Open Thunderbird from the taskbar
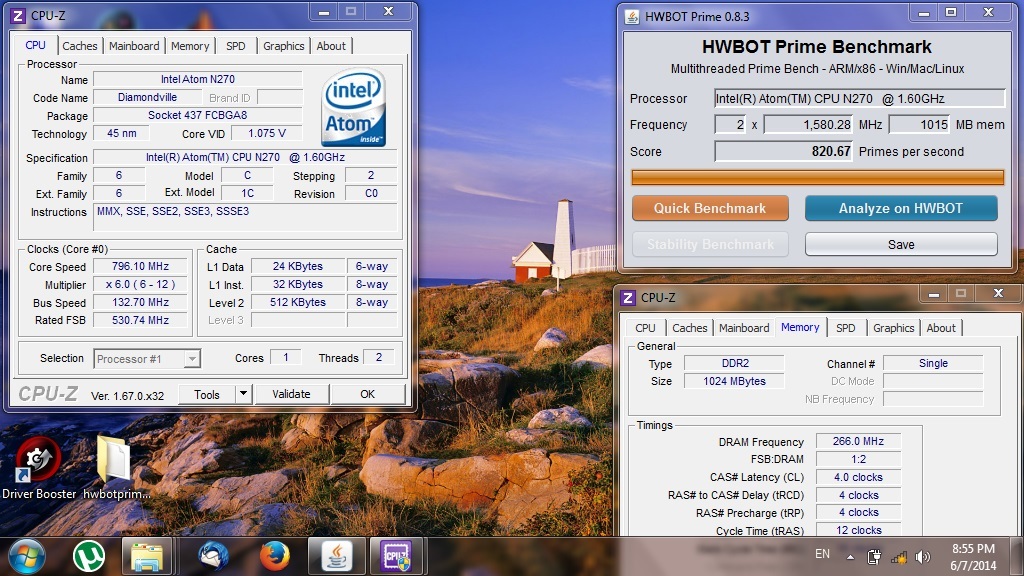Screen dimensions: 1024x576 point(214,557)
